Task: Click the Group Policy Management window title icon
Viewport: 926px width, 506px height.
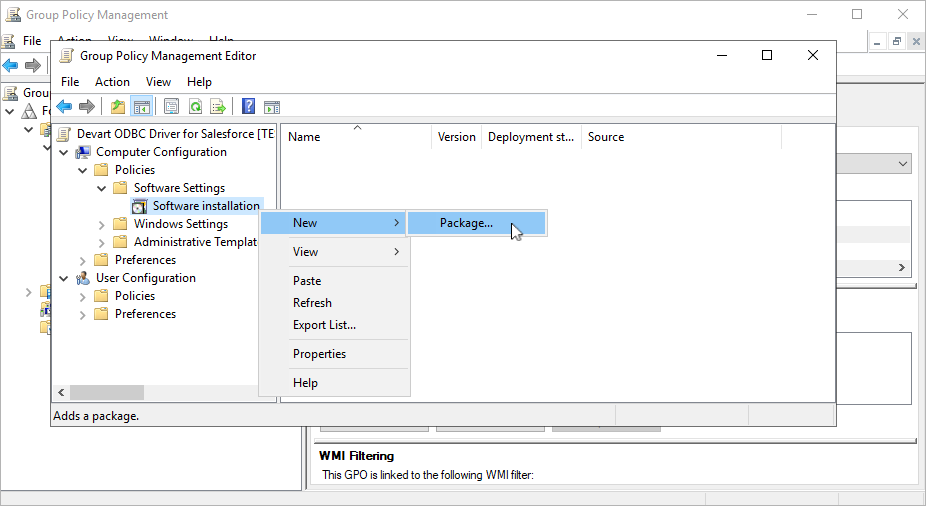Action: click(x=12, y=14)
